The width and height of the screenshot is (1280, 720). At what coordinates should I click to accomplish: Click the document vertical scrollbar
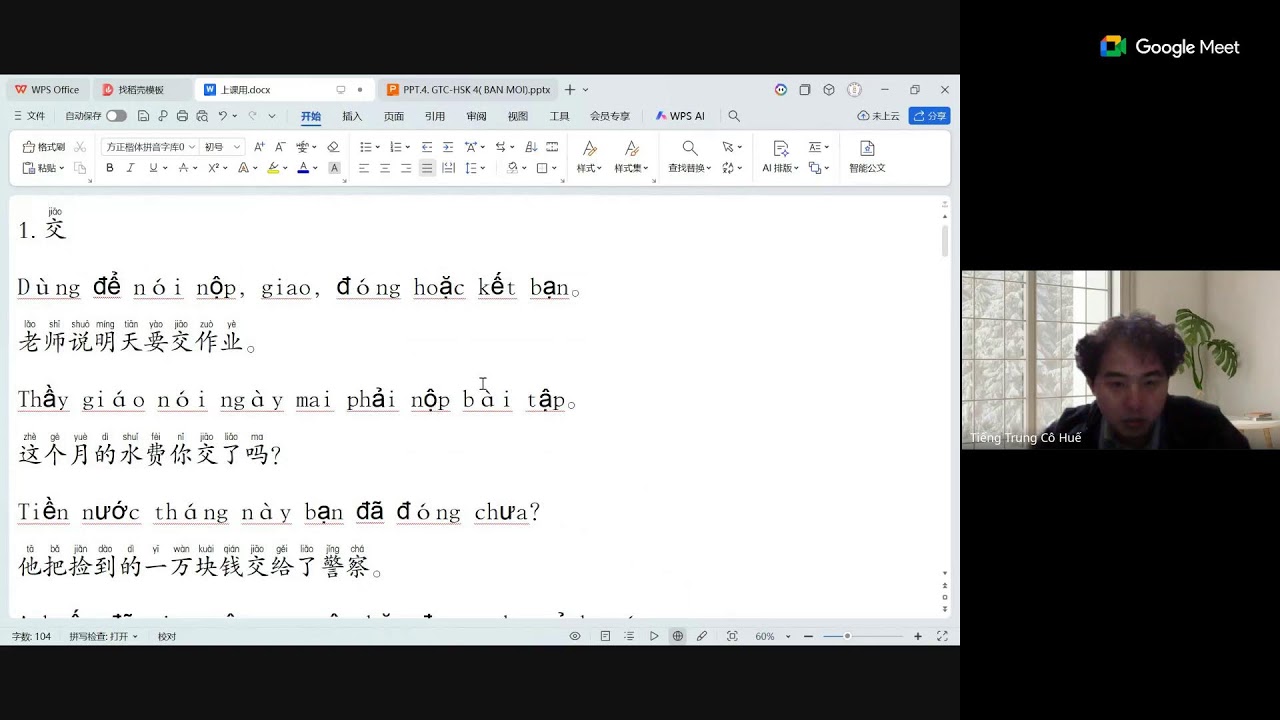coord(944,240)
